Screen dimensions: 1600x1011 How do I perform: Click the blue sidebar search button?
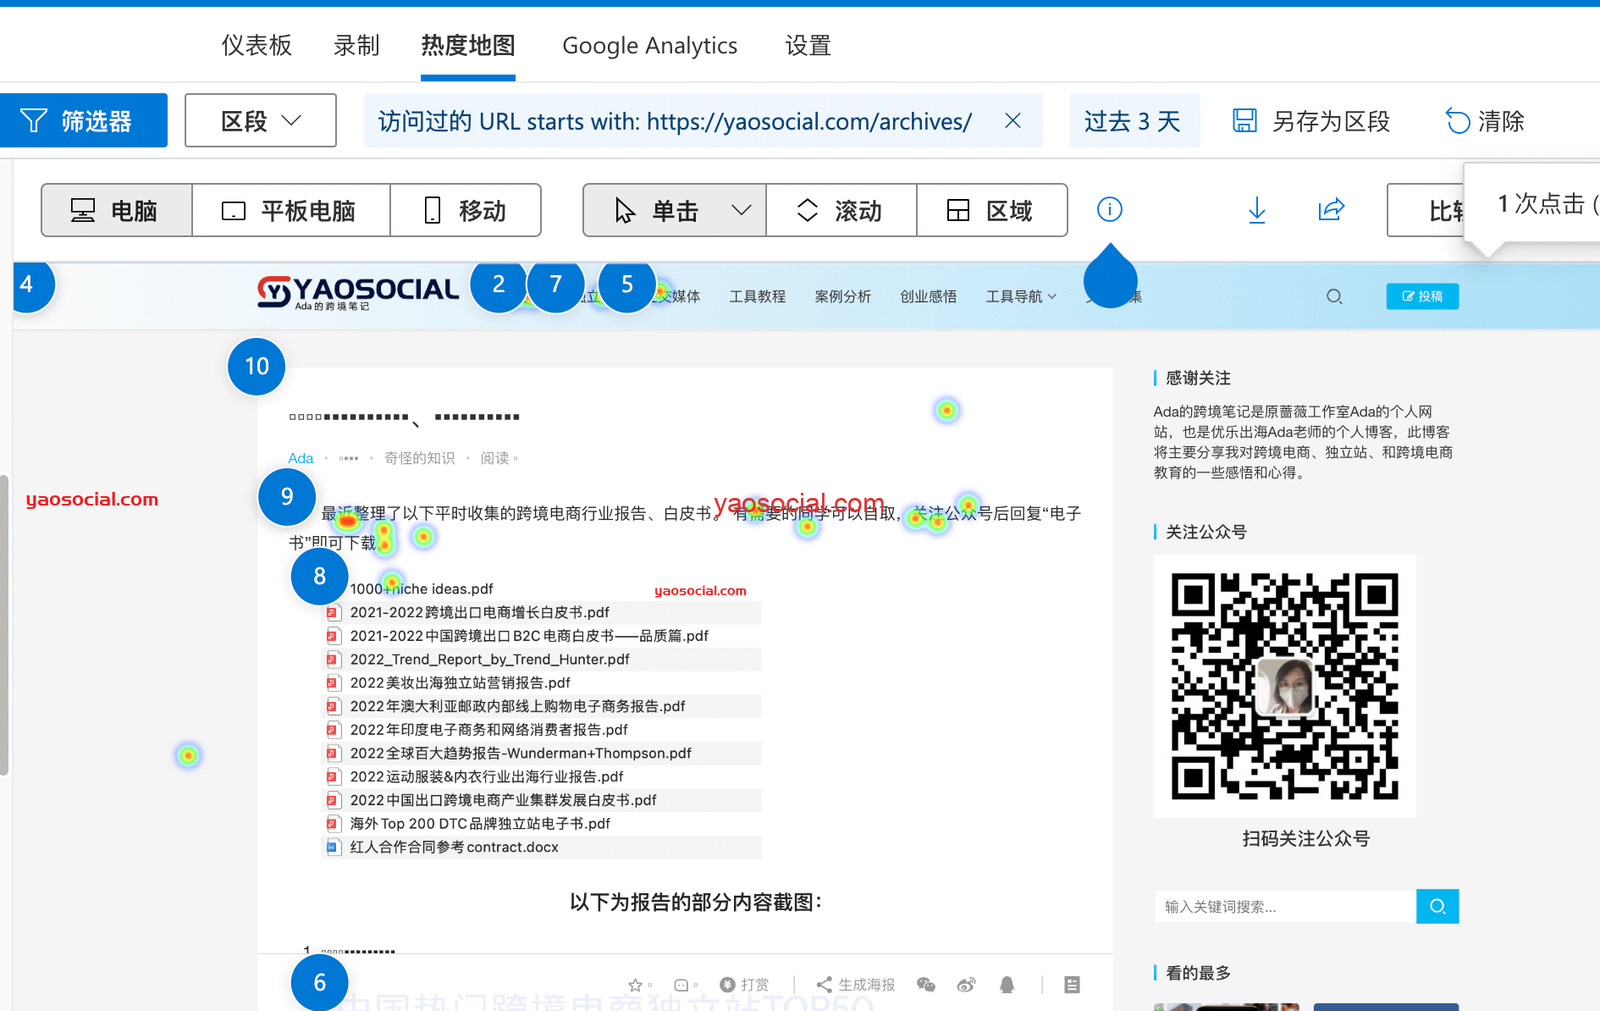pos(1437,906)
